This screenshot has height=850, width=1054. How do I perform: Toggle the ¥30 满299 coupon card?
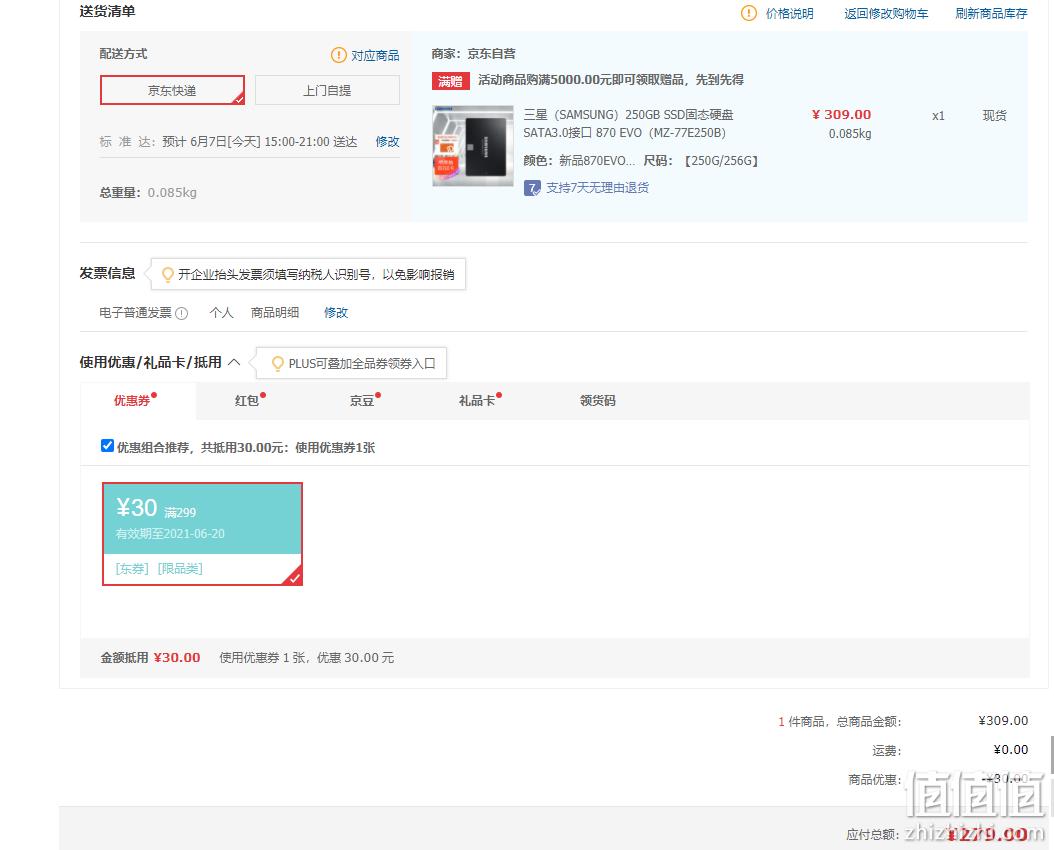click(x=202, y=534)
